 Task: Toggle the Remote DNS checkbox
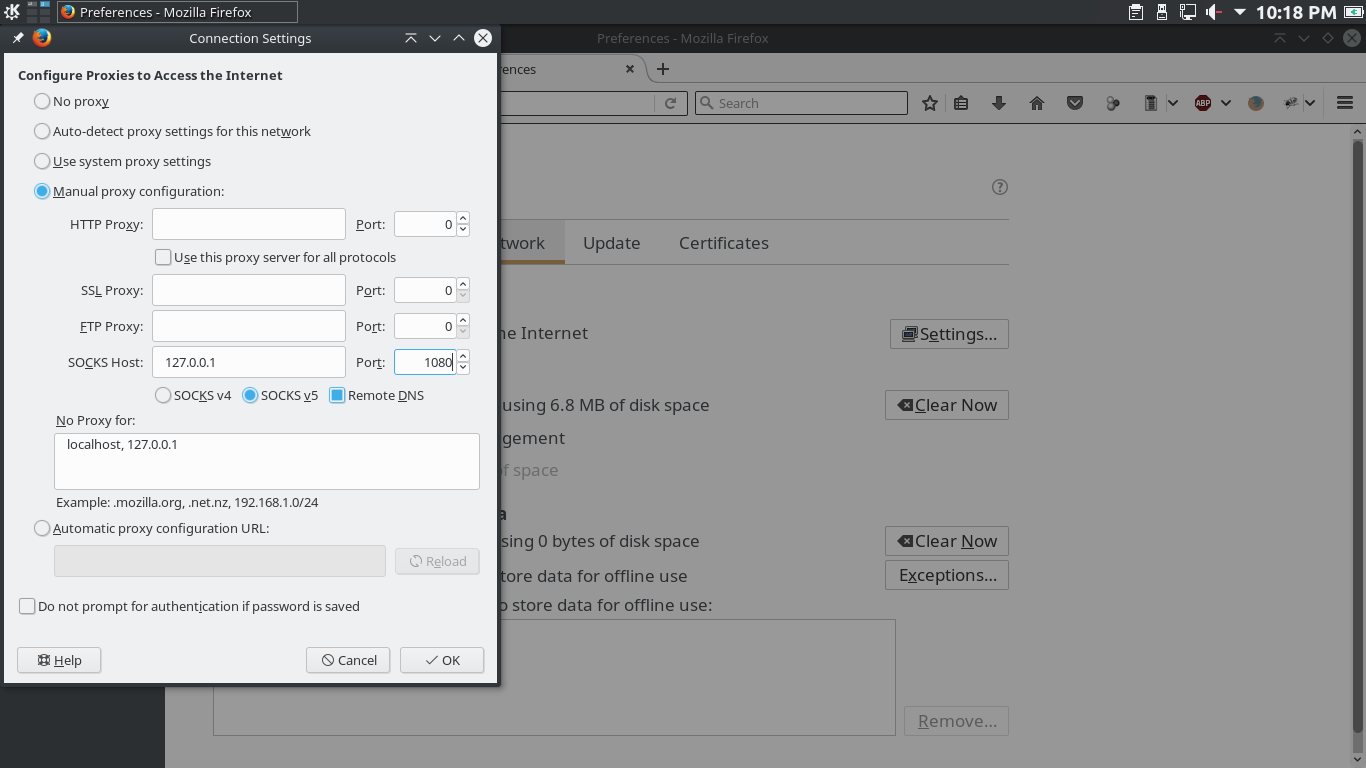337,395
